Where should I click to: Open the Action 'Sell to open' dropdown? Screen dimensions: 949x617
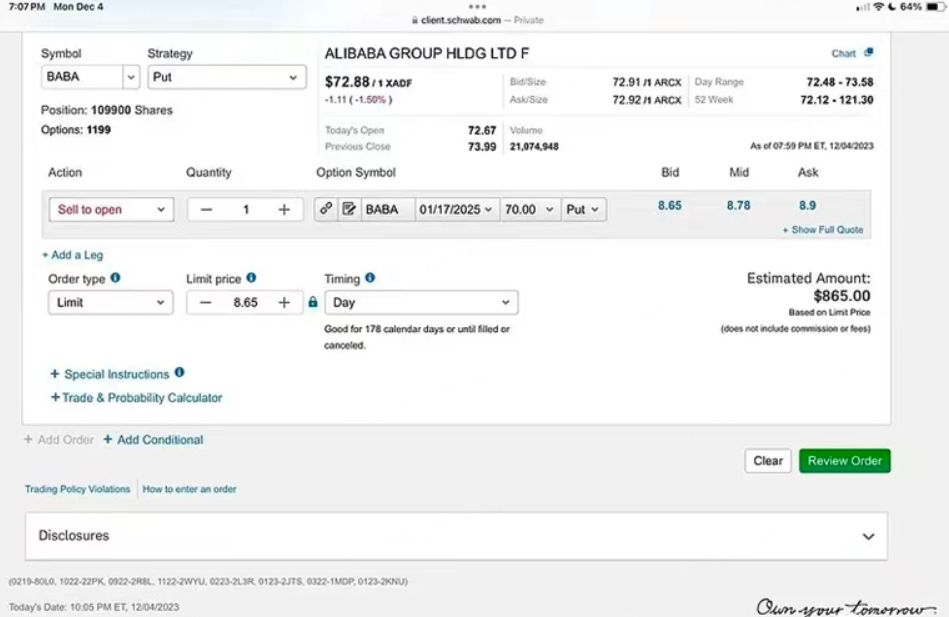(111, 210)
